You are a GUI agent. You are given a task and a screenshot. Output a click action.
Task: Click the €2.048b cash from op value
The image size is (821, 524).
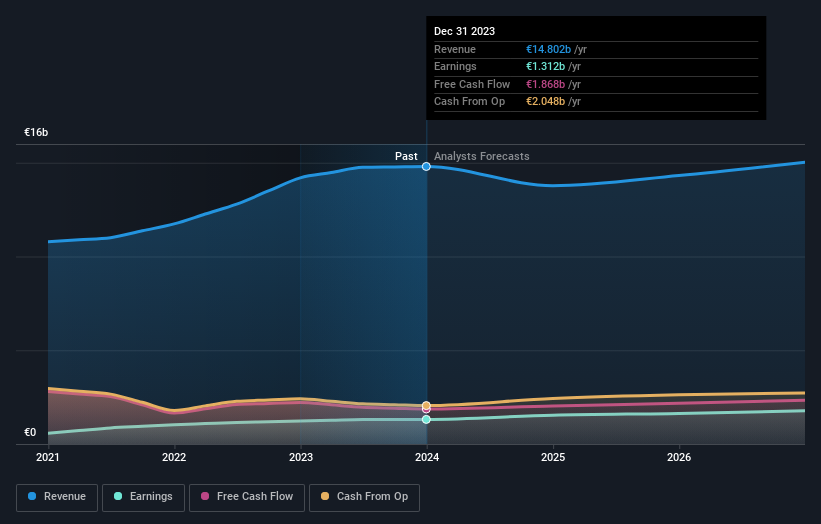click(x=546, y=102)
